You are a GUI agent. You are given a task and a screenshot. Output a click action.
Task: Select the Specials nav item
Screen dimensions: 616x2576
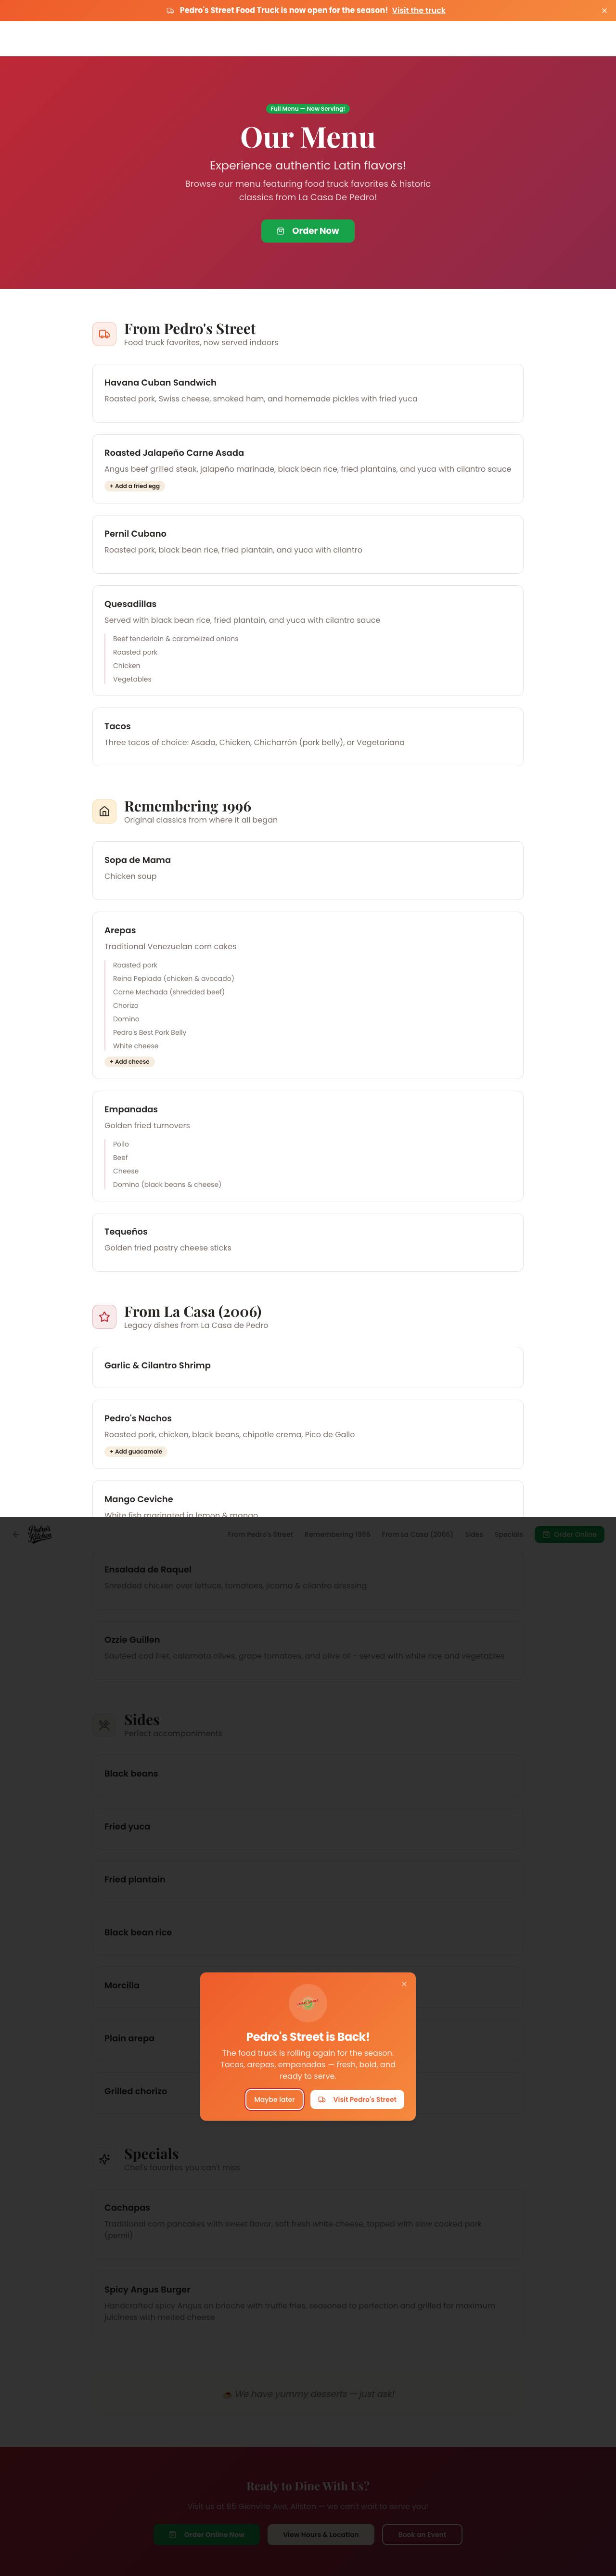[x=509, y=1534]
